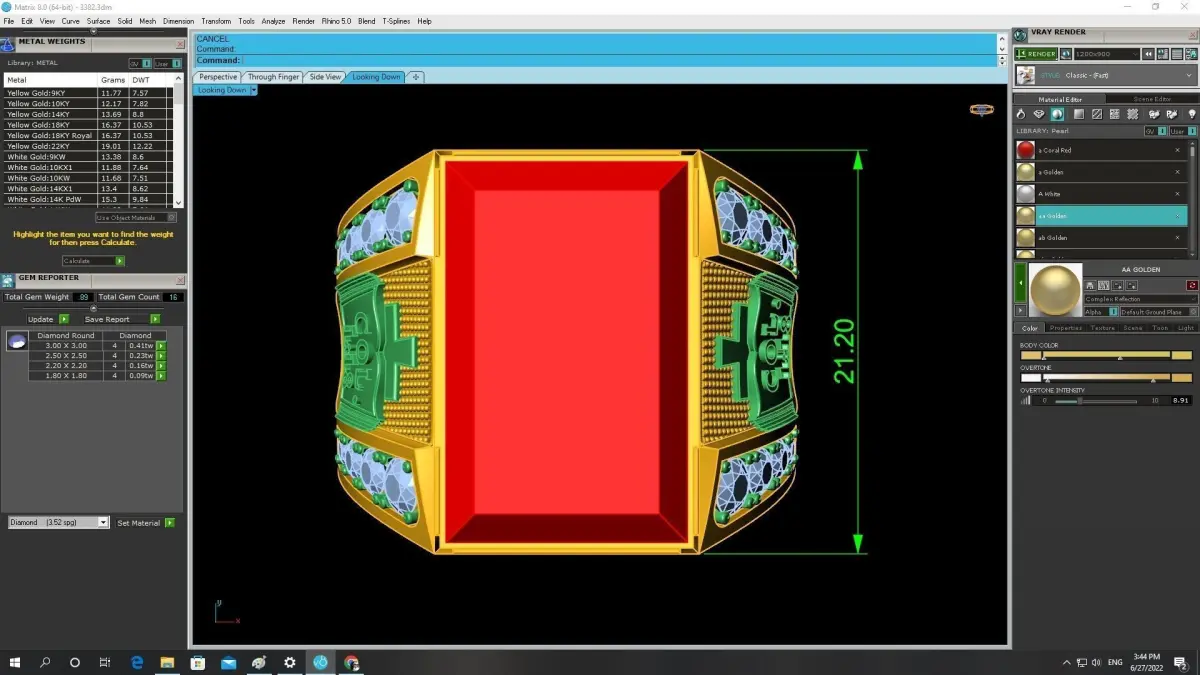Open Microsoft Edge from the taskbar
The height and width of the screenshot is (675, 1200).
(137, 662)
